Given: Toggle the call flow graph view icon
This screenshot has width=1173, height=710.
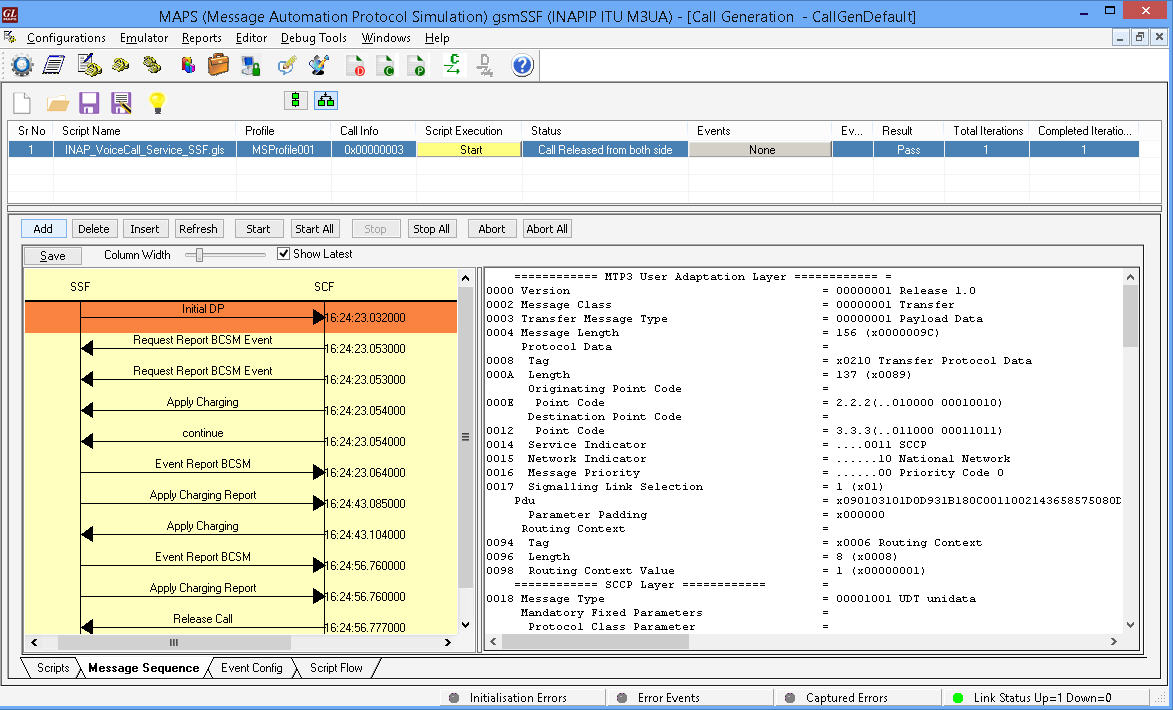Looking at the screenshot, I should tap(326, 100).
